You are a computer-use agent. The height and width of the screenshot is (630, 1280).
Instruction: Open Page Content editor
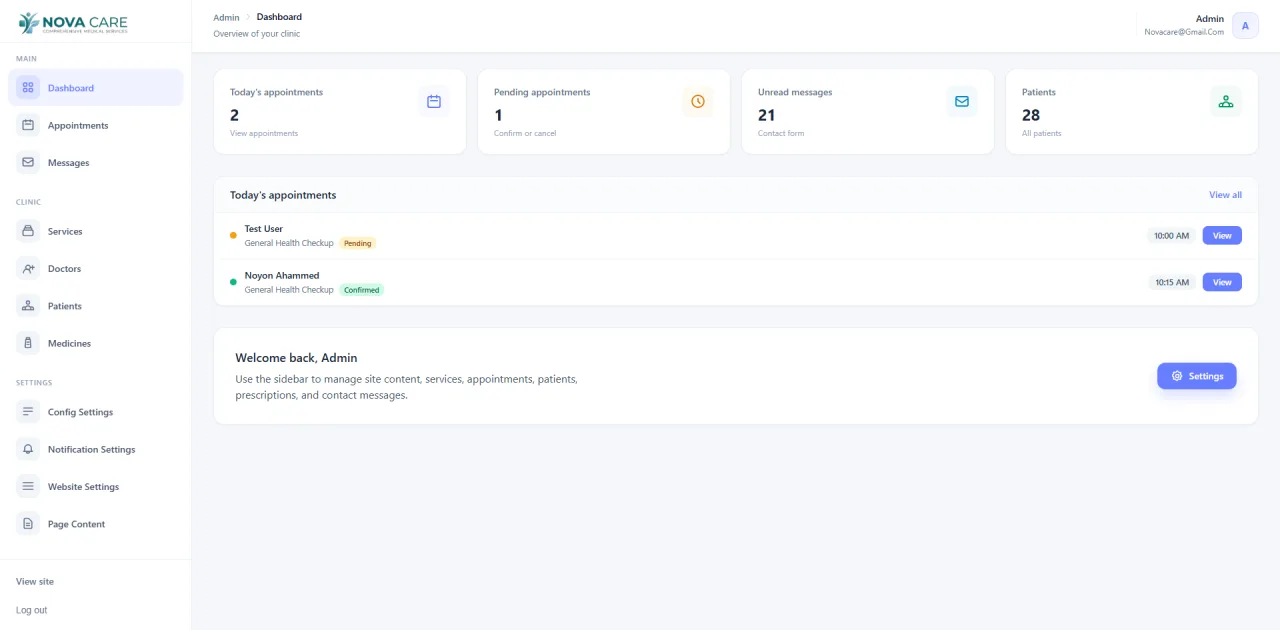point(76,524)
